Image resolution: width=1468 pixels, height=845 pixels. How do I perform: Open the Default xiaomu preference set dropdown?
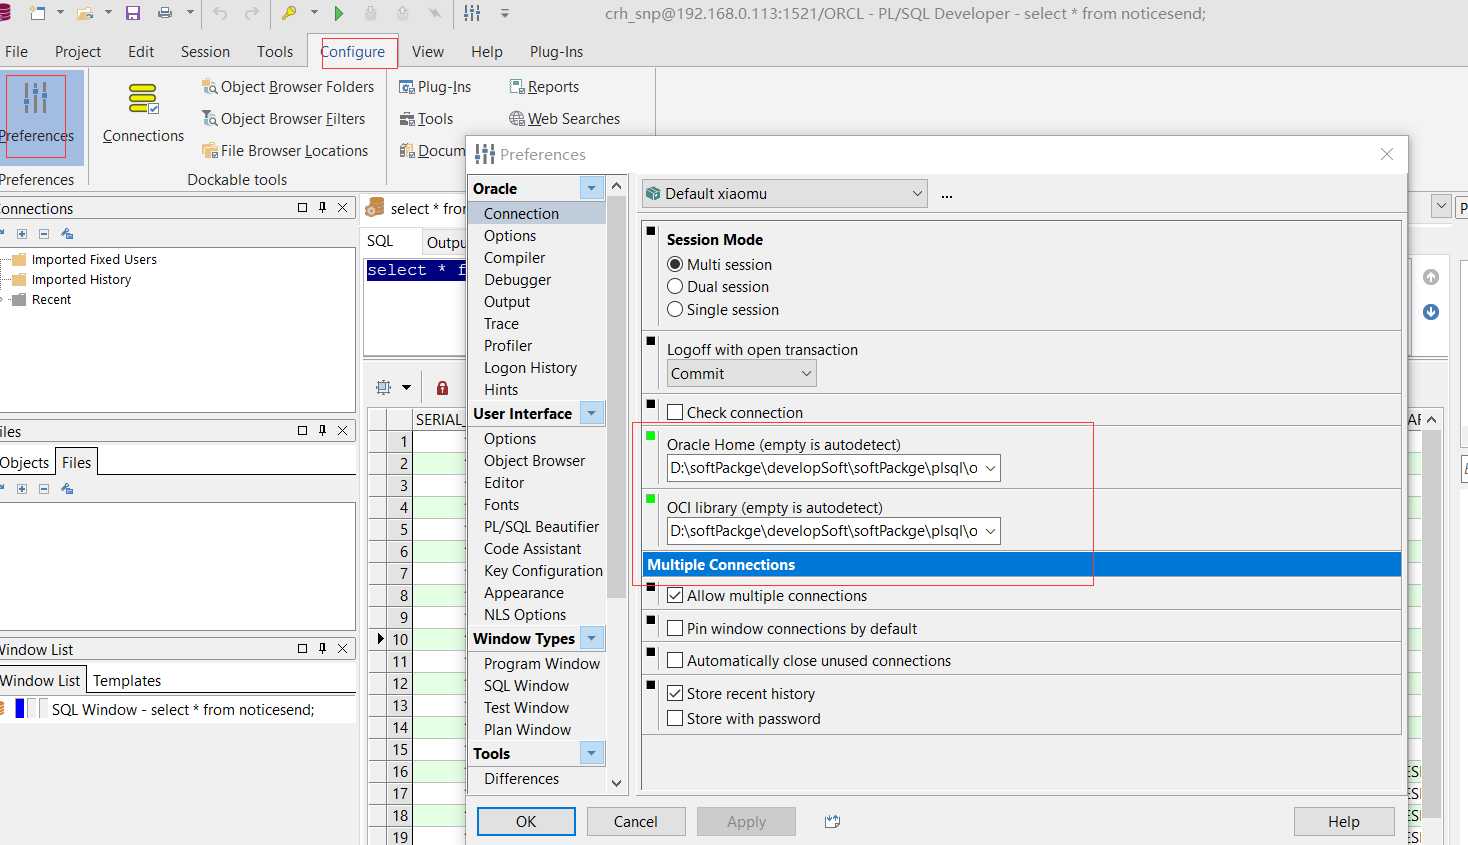click(x=784, y=194)
